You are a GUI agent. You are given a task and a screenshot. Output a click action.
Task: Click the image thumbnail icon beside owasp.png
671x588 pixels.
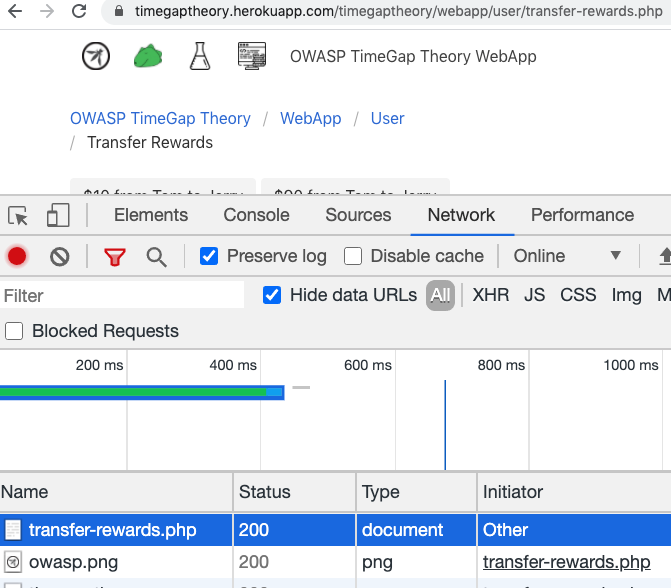tap(13, 562)
